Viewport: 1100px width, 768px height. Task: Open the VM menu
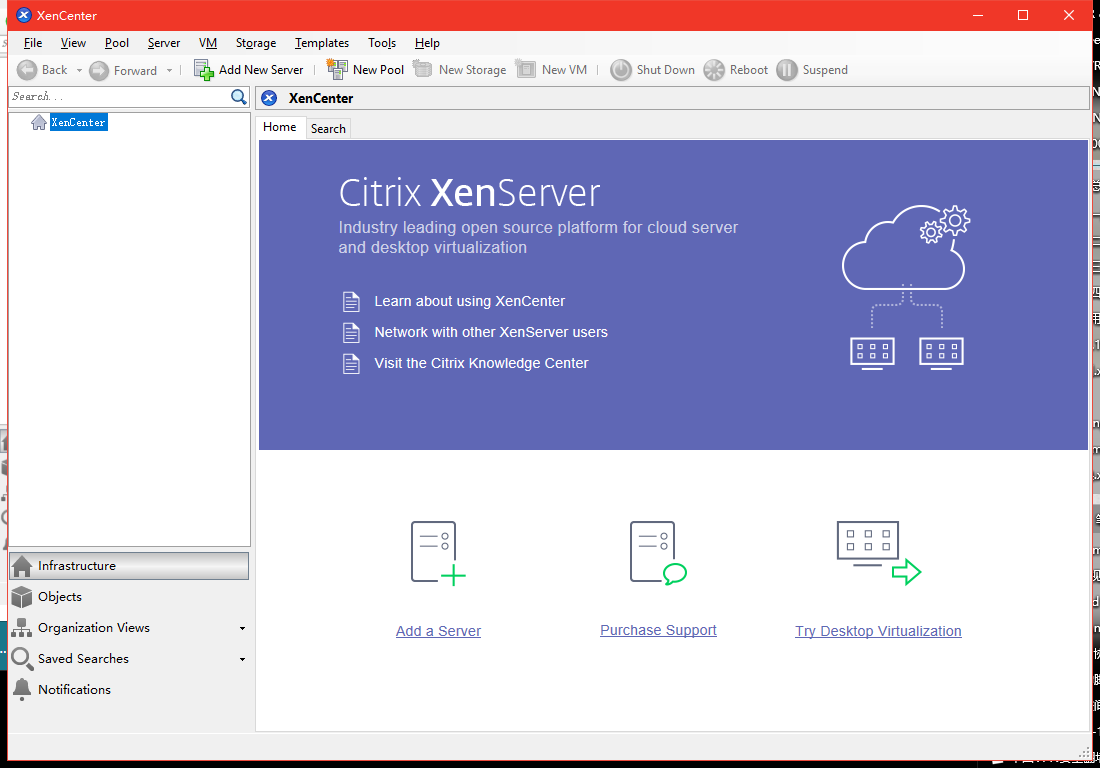(x=208, y=43)
